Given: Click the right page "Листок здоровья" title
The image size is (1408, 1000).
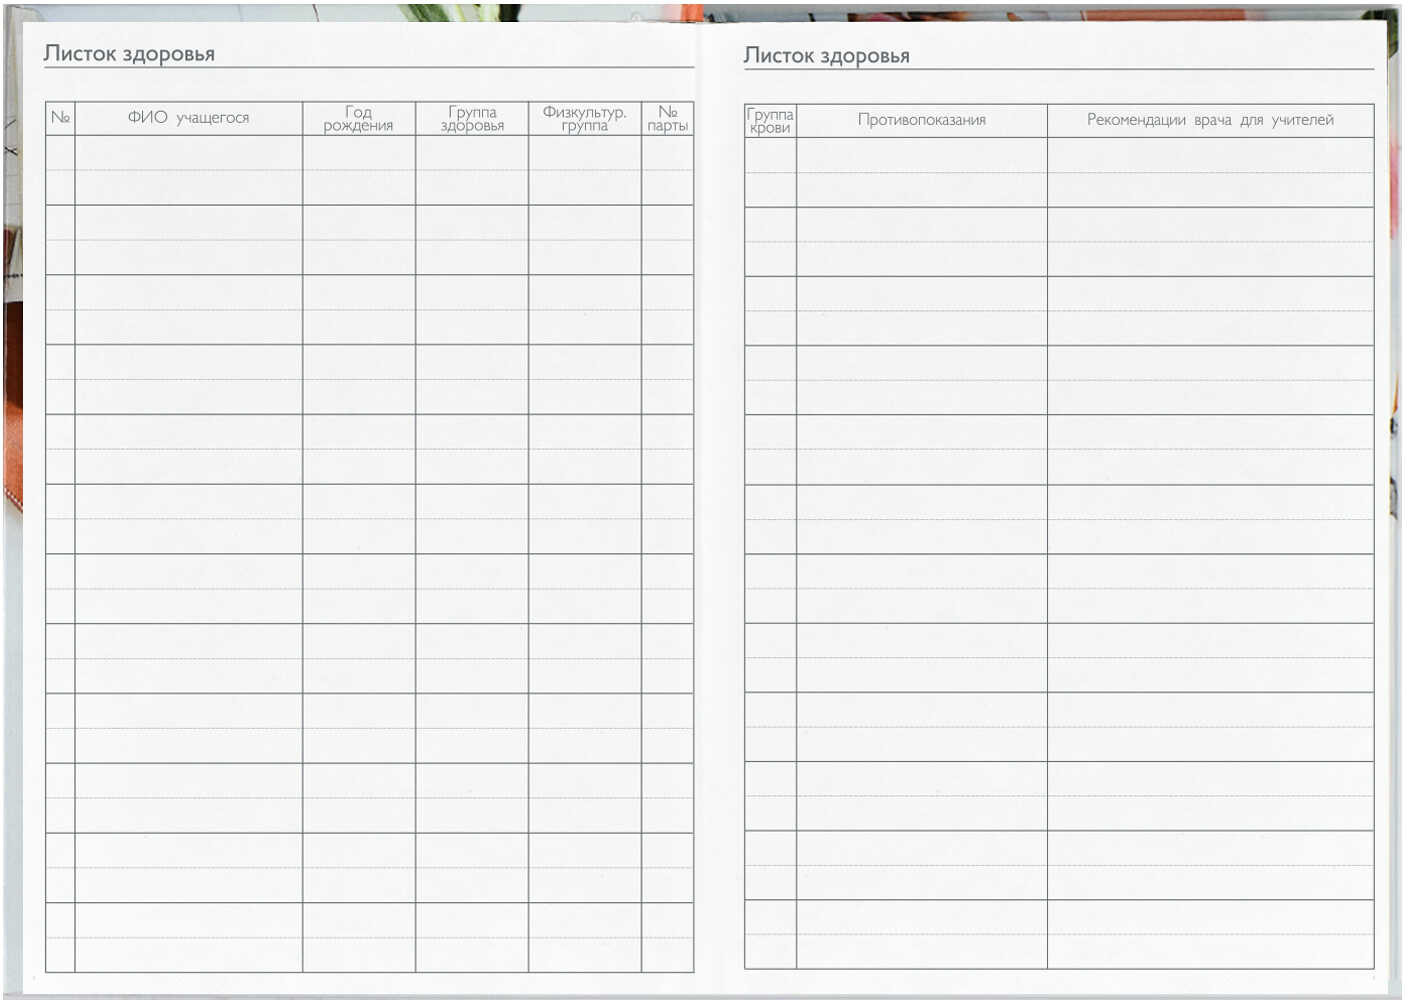Looking at the screenshot, I should coord(826,56).
